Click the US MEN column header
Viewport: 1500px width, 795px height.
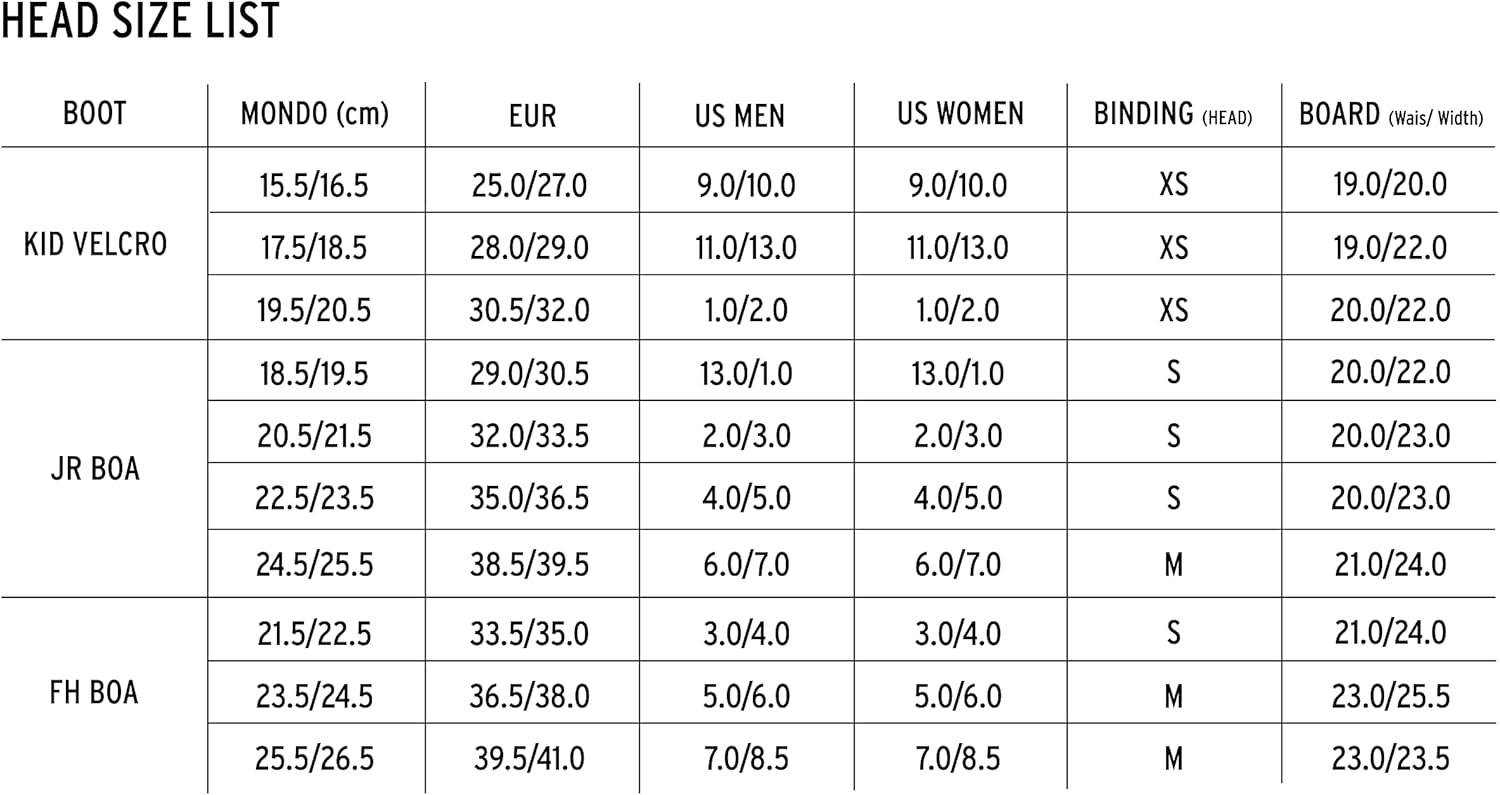tap(740, 116)
